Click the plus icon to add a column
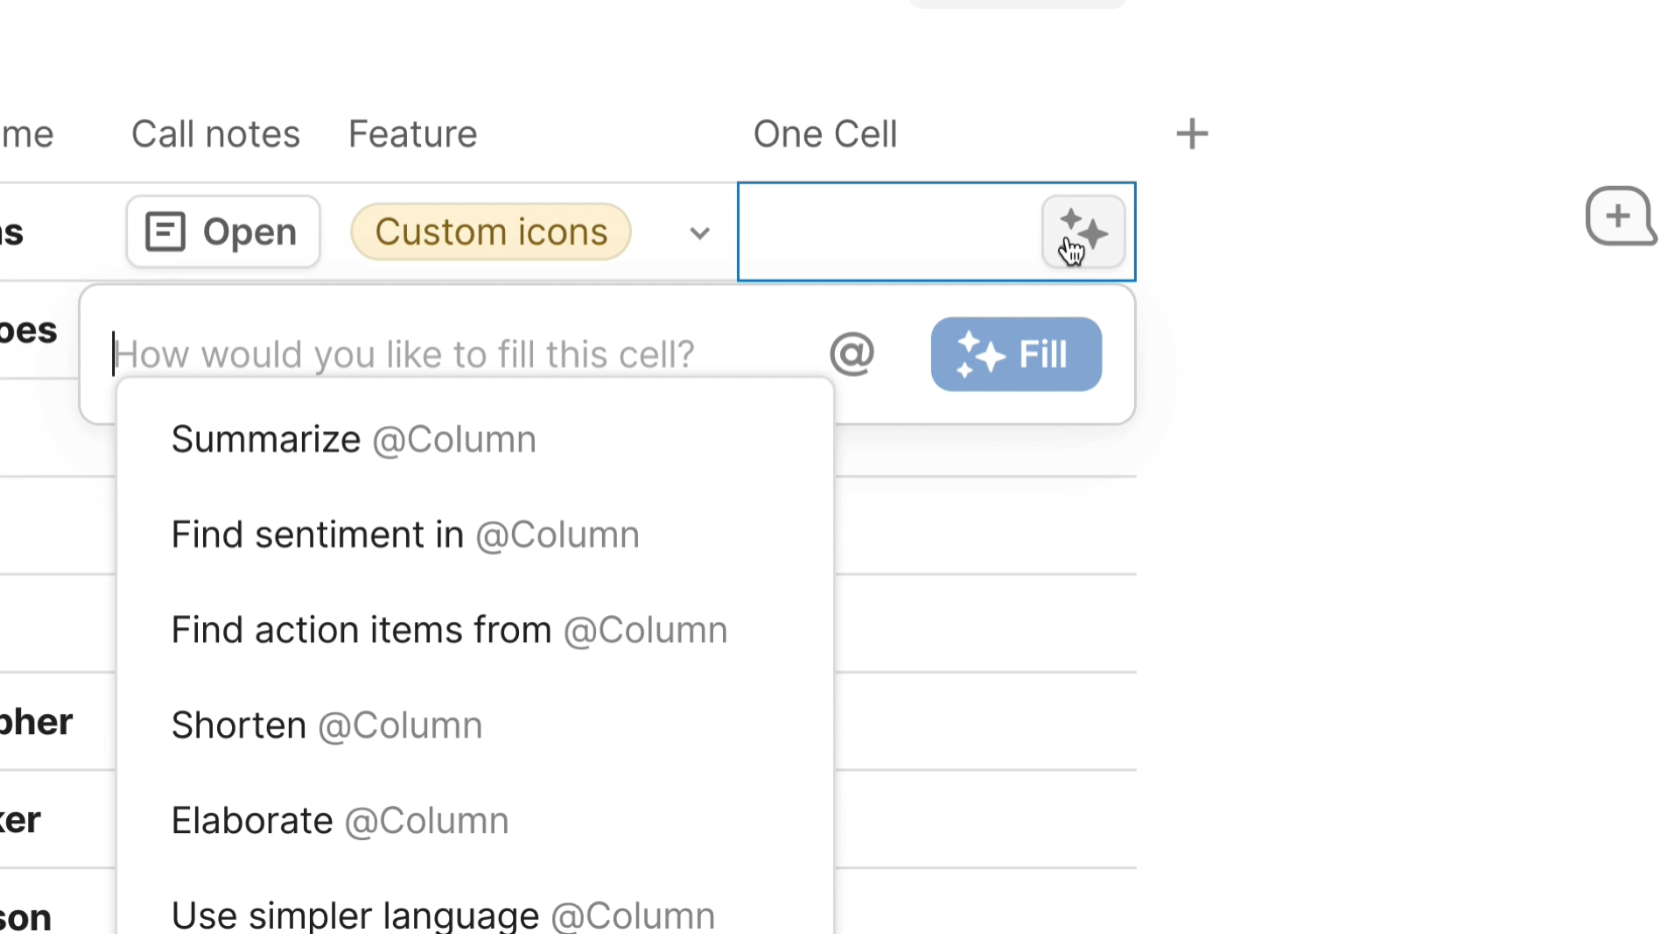 1191,132
